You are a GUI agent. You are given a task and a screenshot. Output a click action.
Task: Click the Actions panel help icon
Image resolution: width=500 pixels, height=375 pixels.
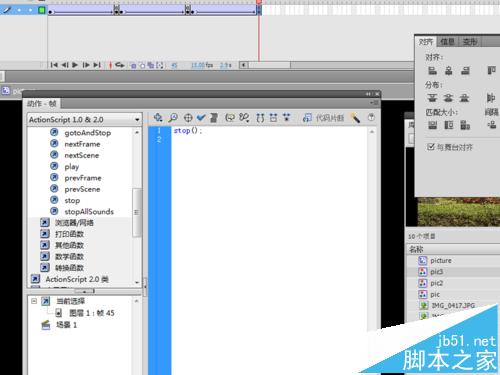pos(371,117)
